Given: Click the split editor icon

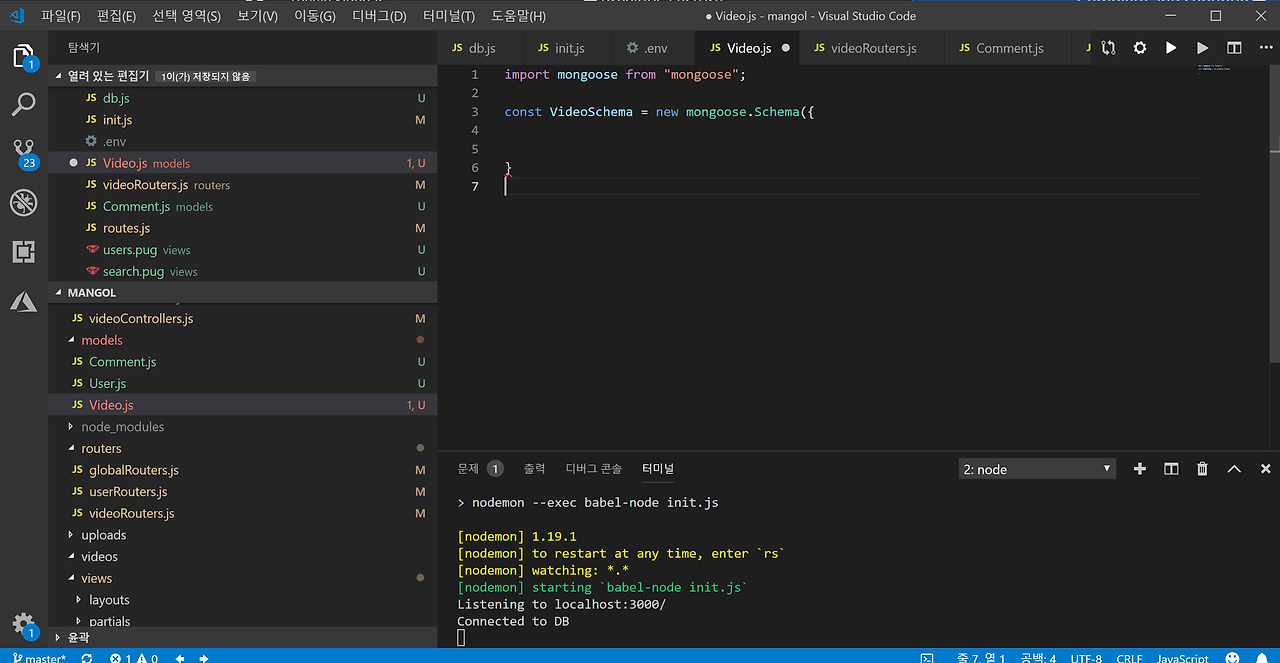Looking at the screenshot, I should click(x=1234, y=48).
